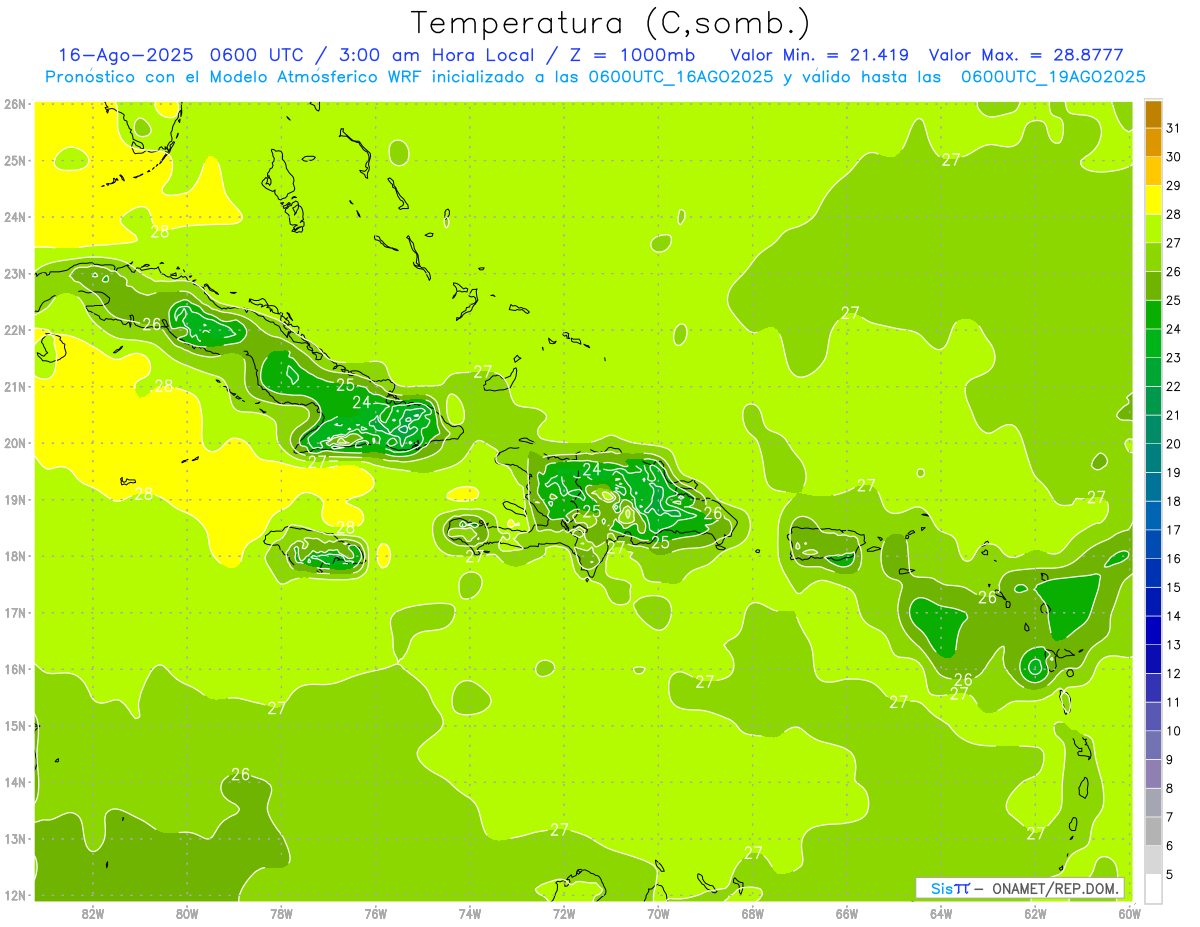Screen dimensions: 1200x927
Task: Click the longitude label '76W'
Action: tap(375, 913)
